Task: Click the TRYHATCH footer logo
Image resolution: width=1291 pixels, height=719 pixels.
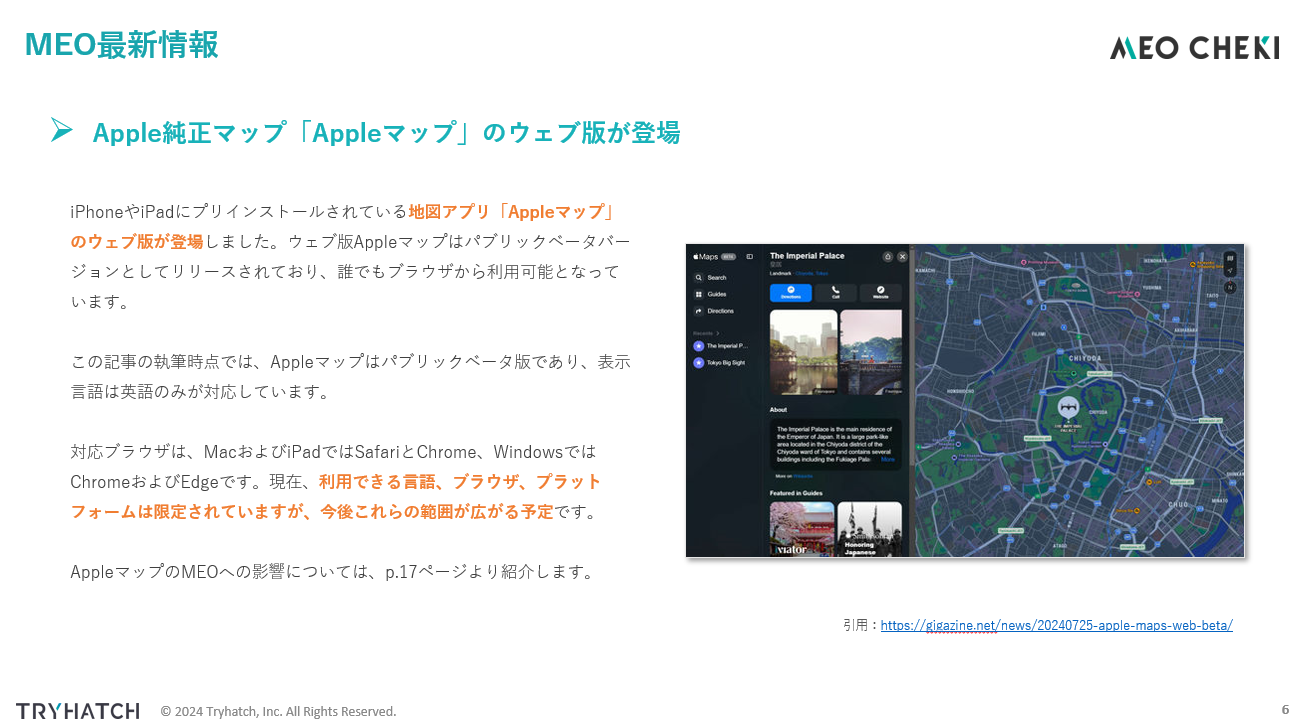Action: 77,711
